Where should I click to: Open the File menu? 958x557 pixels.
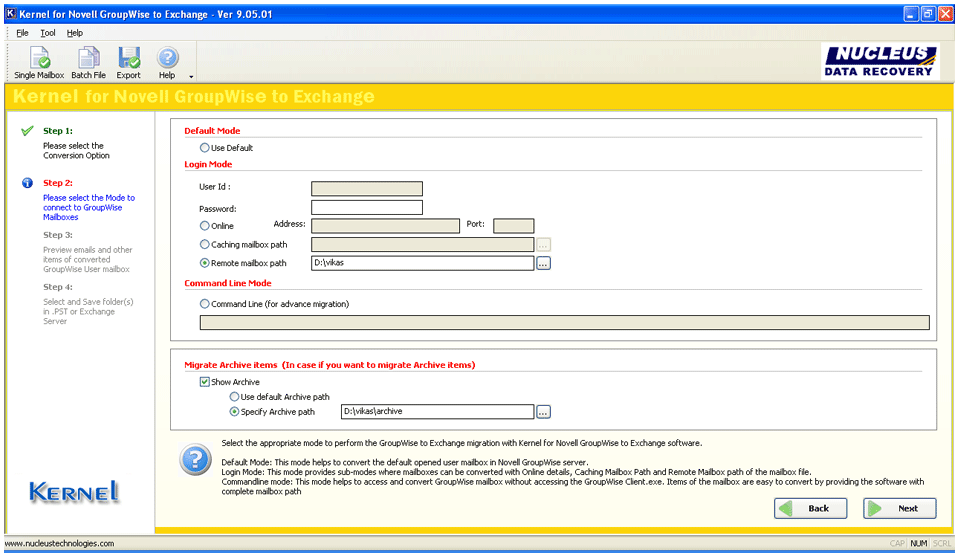click(x=22, y=33)
